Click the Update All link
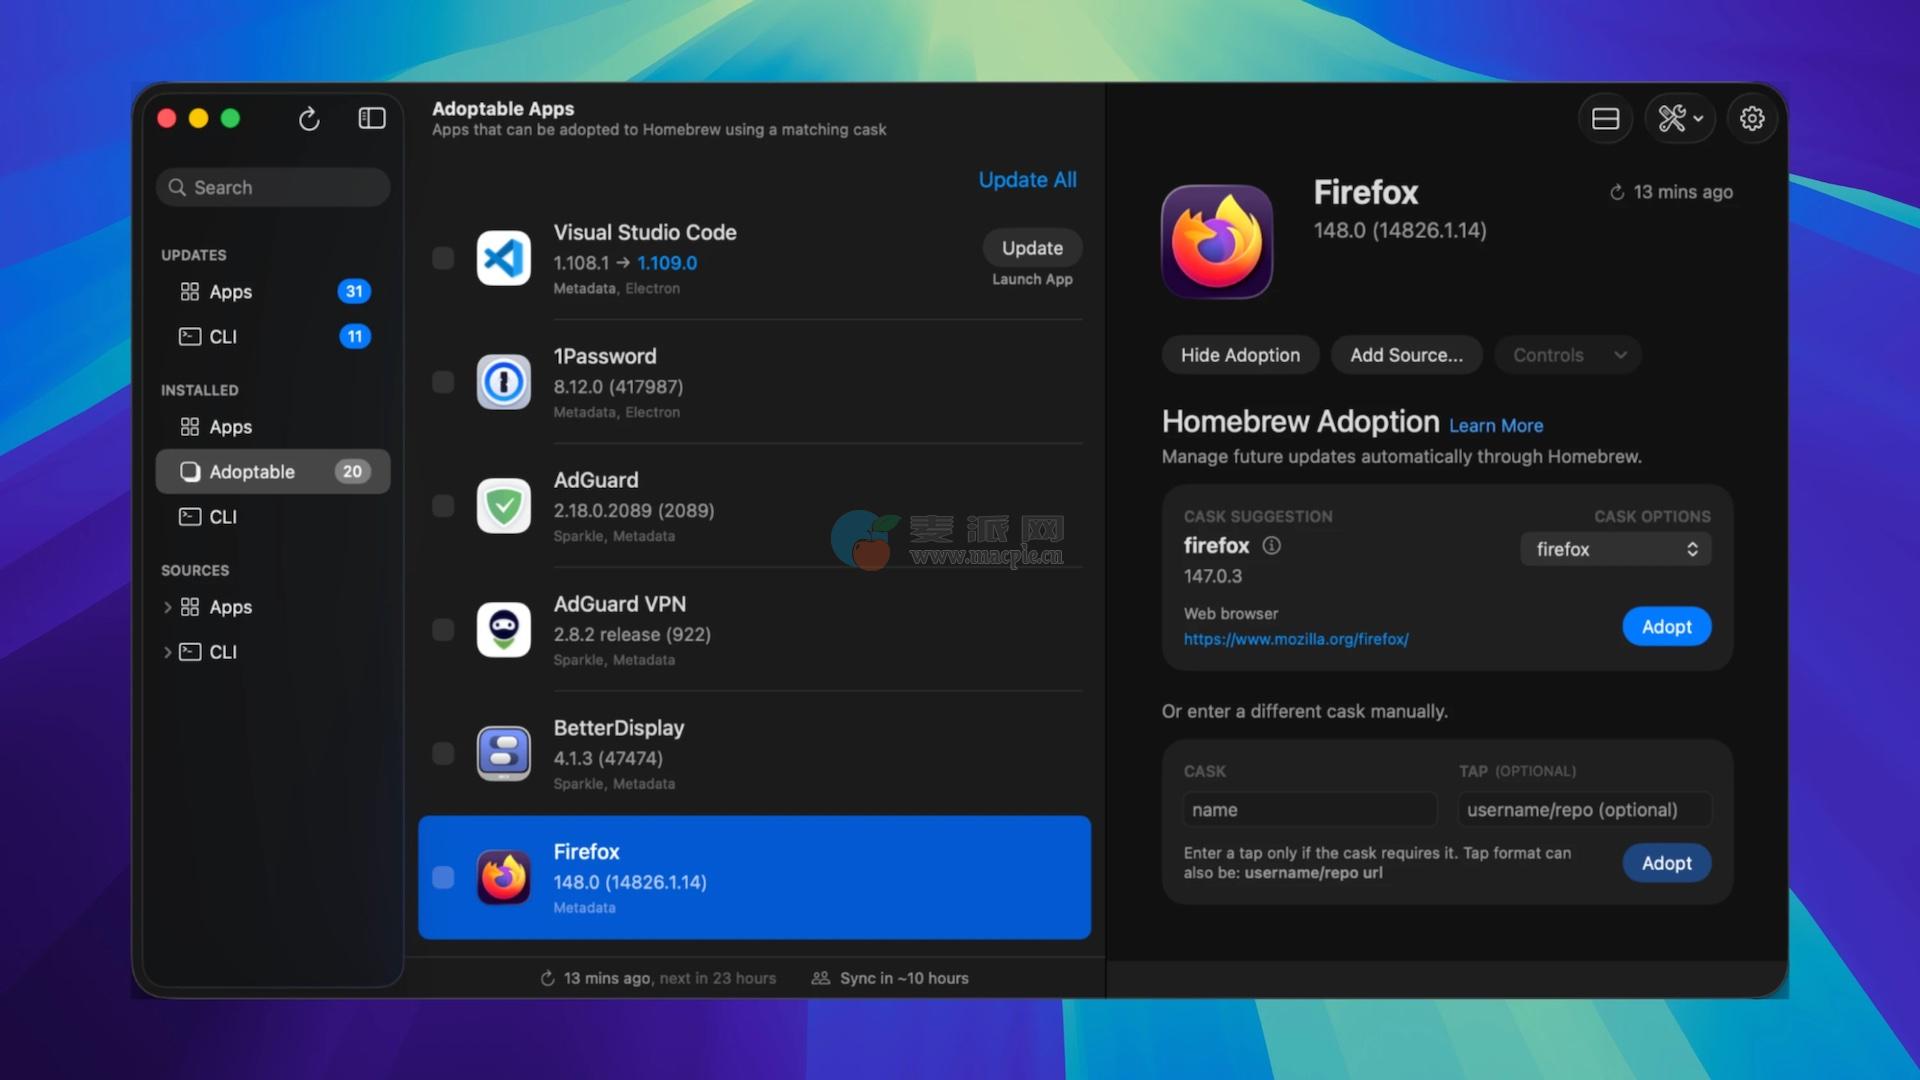The height and width of the screenshot is (1080, 1920). (x=1027, y=180)
